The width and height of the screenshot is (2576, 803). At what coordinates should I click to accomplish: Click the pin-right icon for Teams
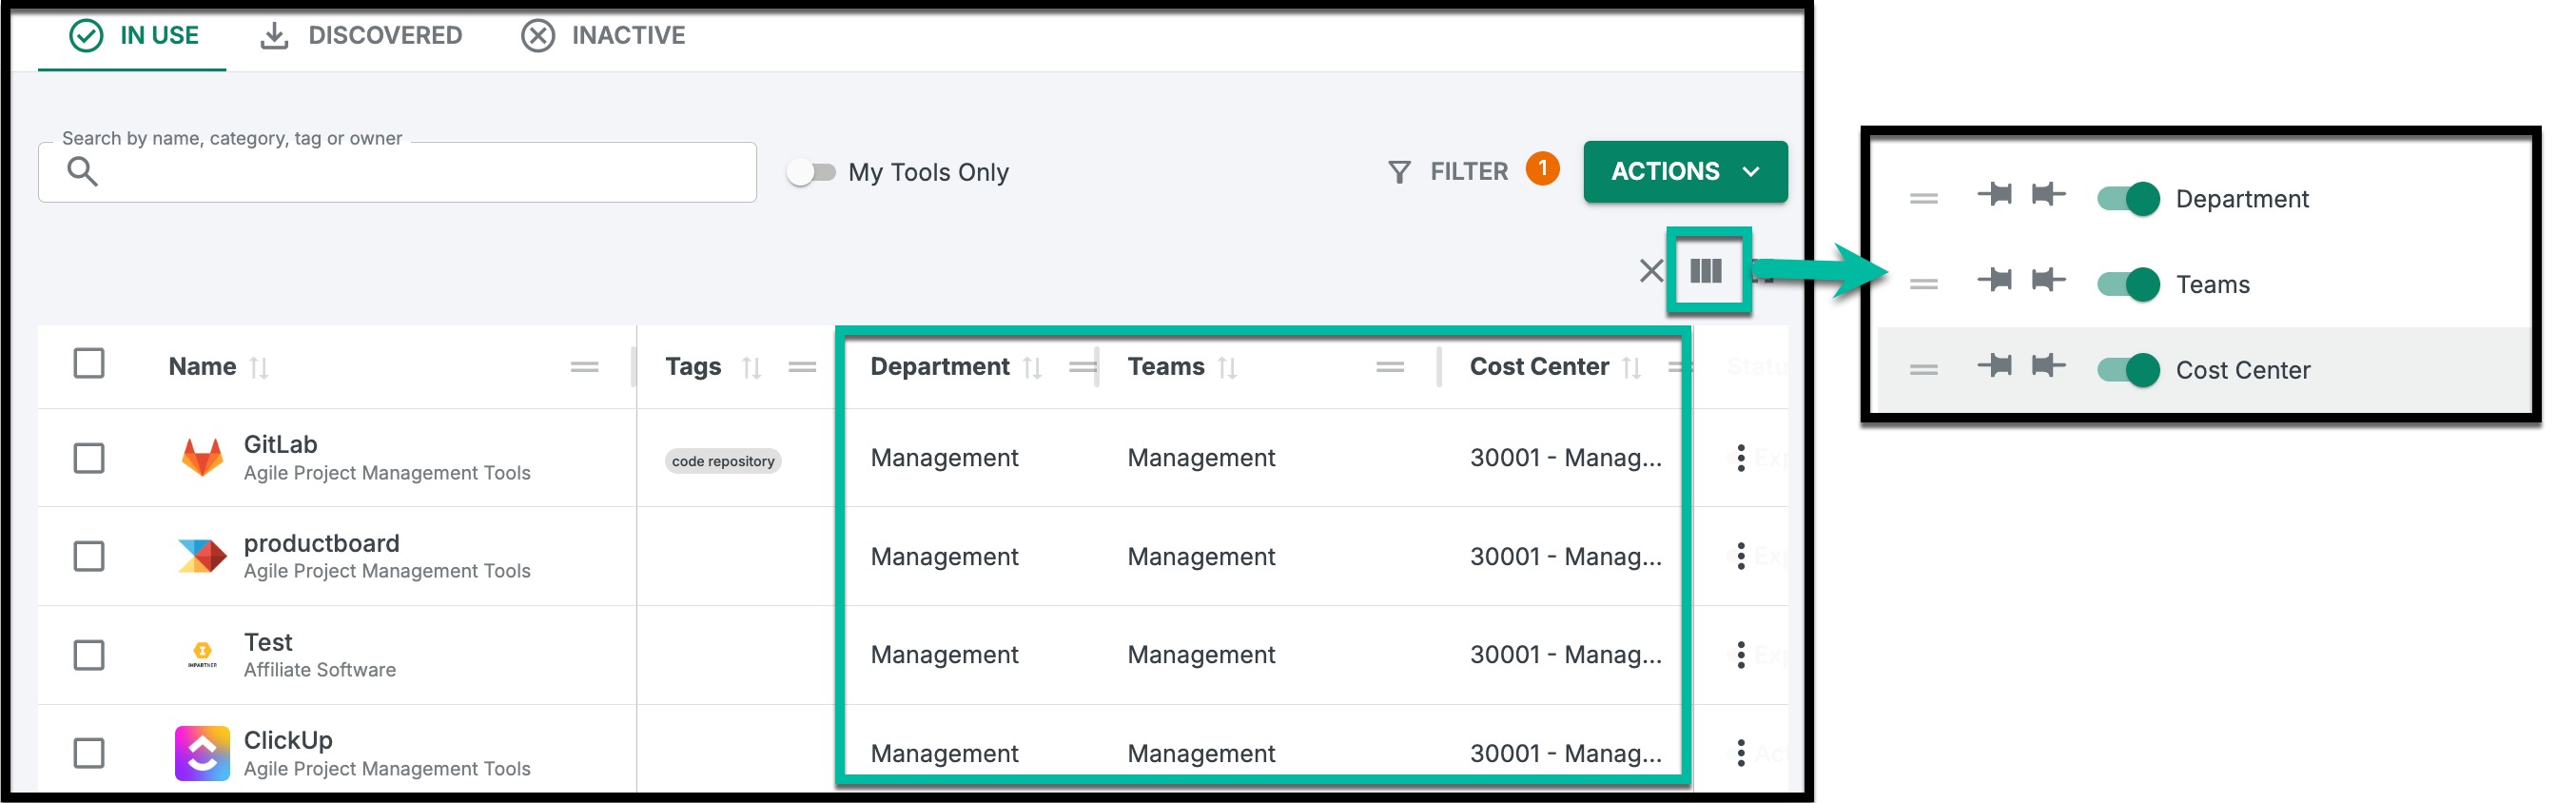pyautogui.click(x=2048, y=280)
